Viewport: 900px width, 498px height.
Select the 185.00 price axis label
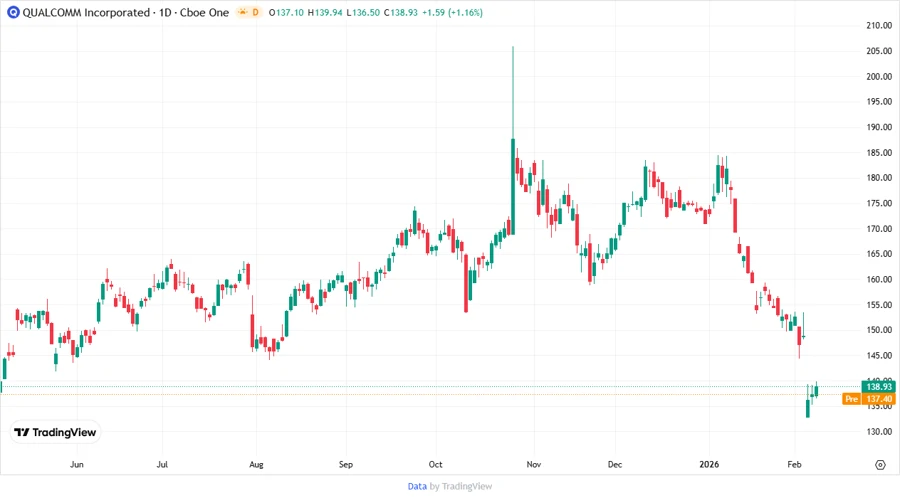point(879,153)
